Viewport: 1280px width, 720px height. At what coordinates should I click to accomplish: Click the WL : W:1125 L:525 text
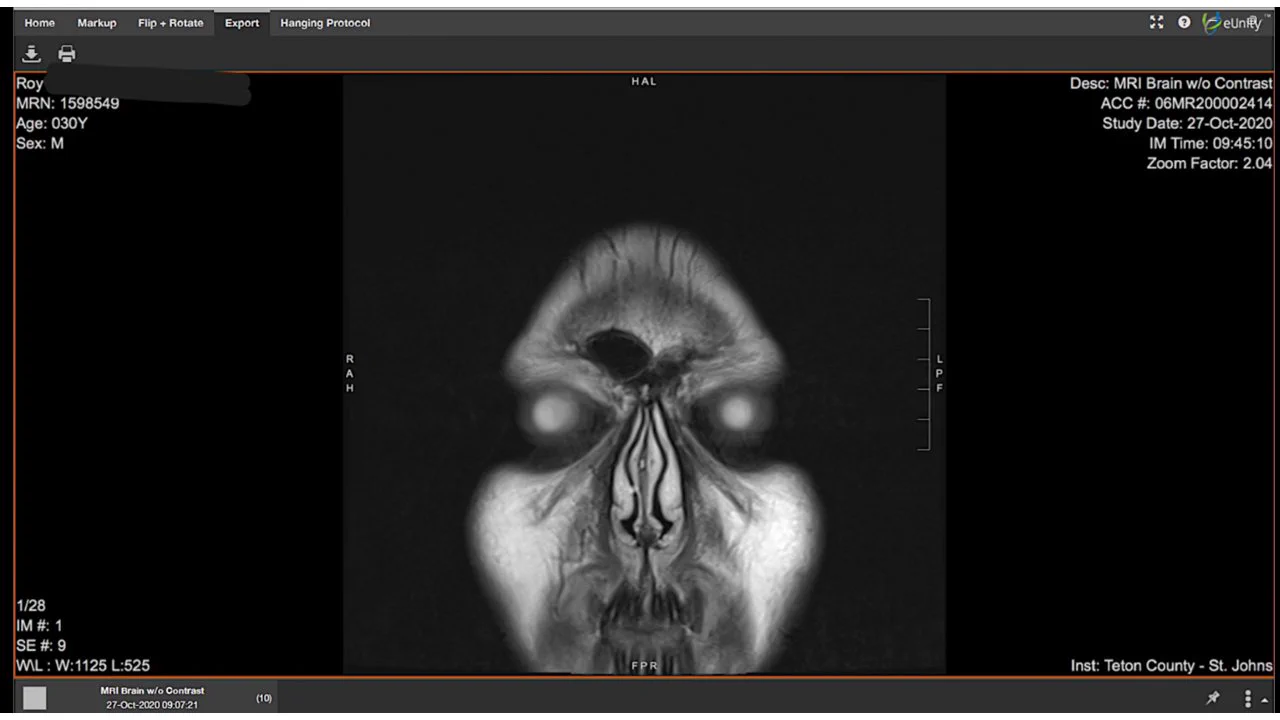pyautogui.click(x=84, y=666)
